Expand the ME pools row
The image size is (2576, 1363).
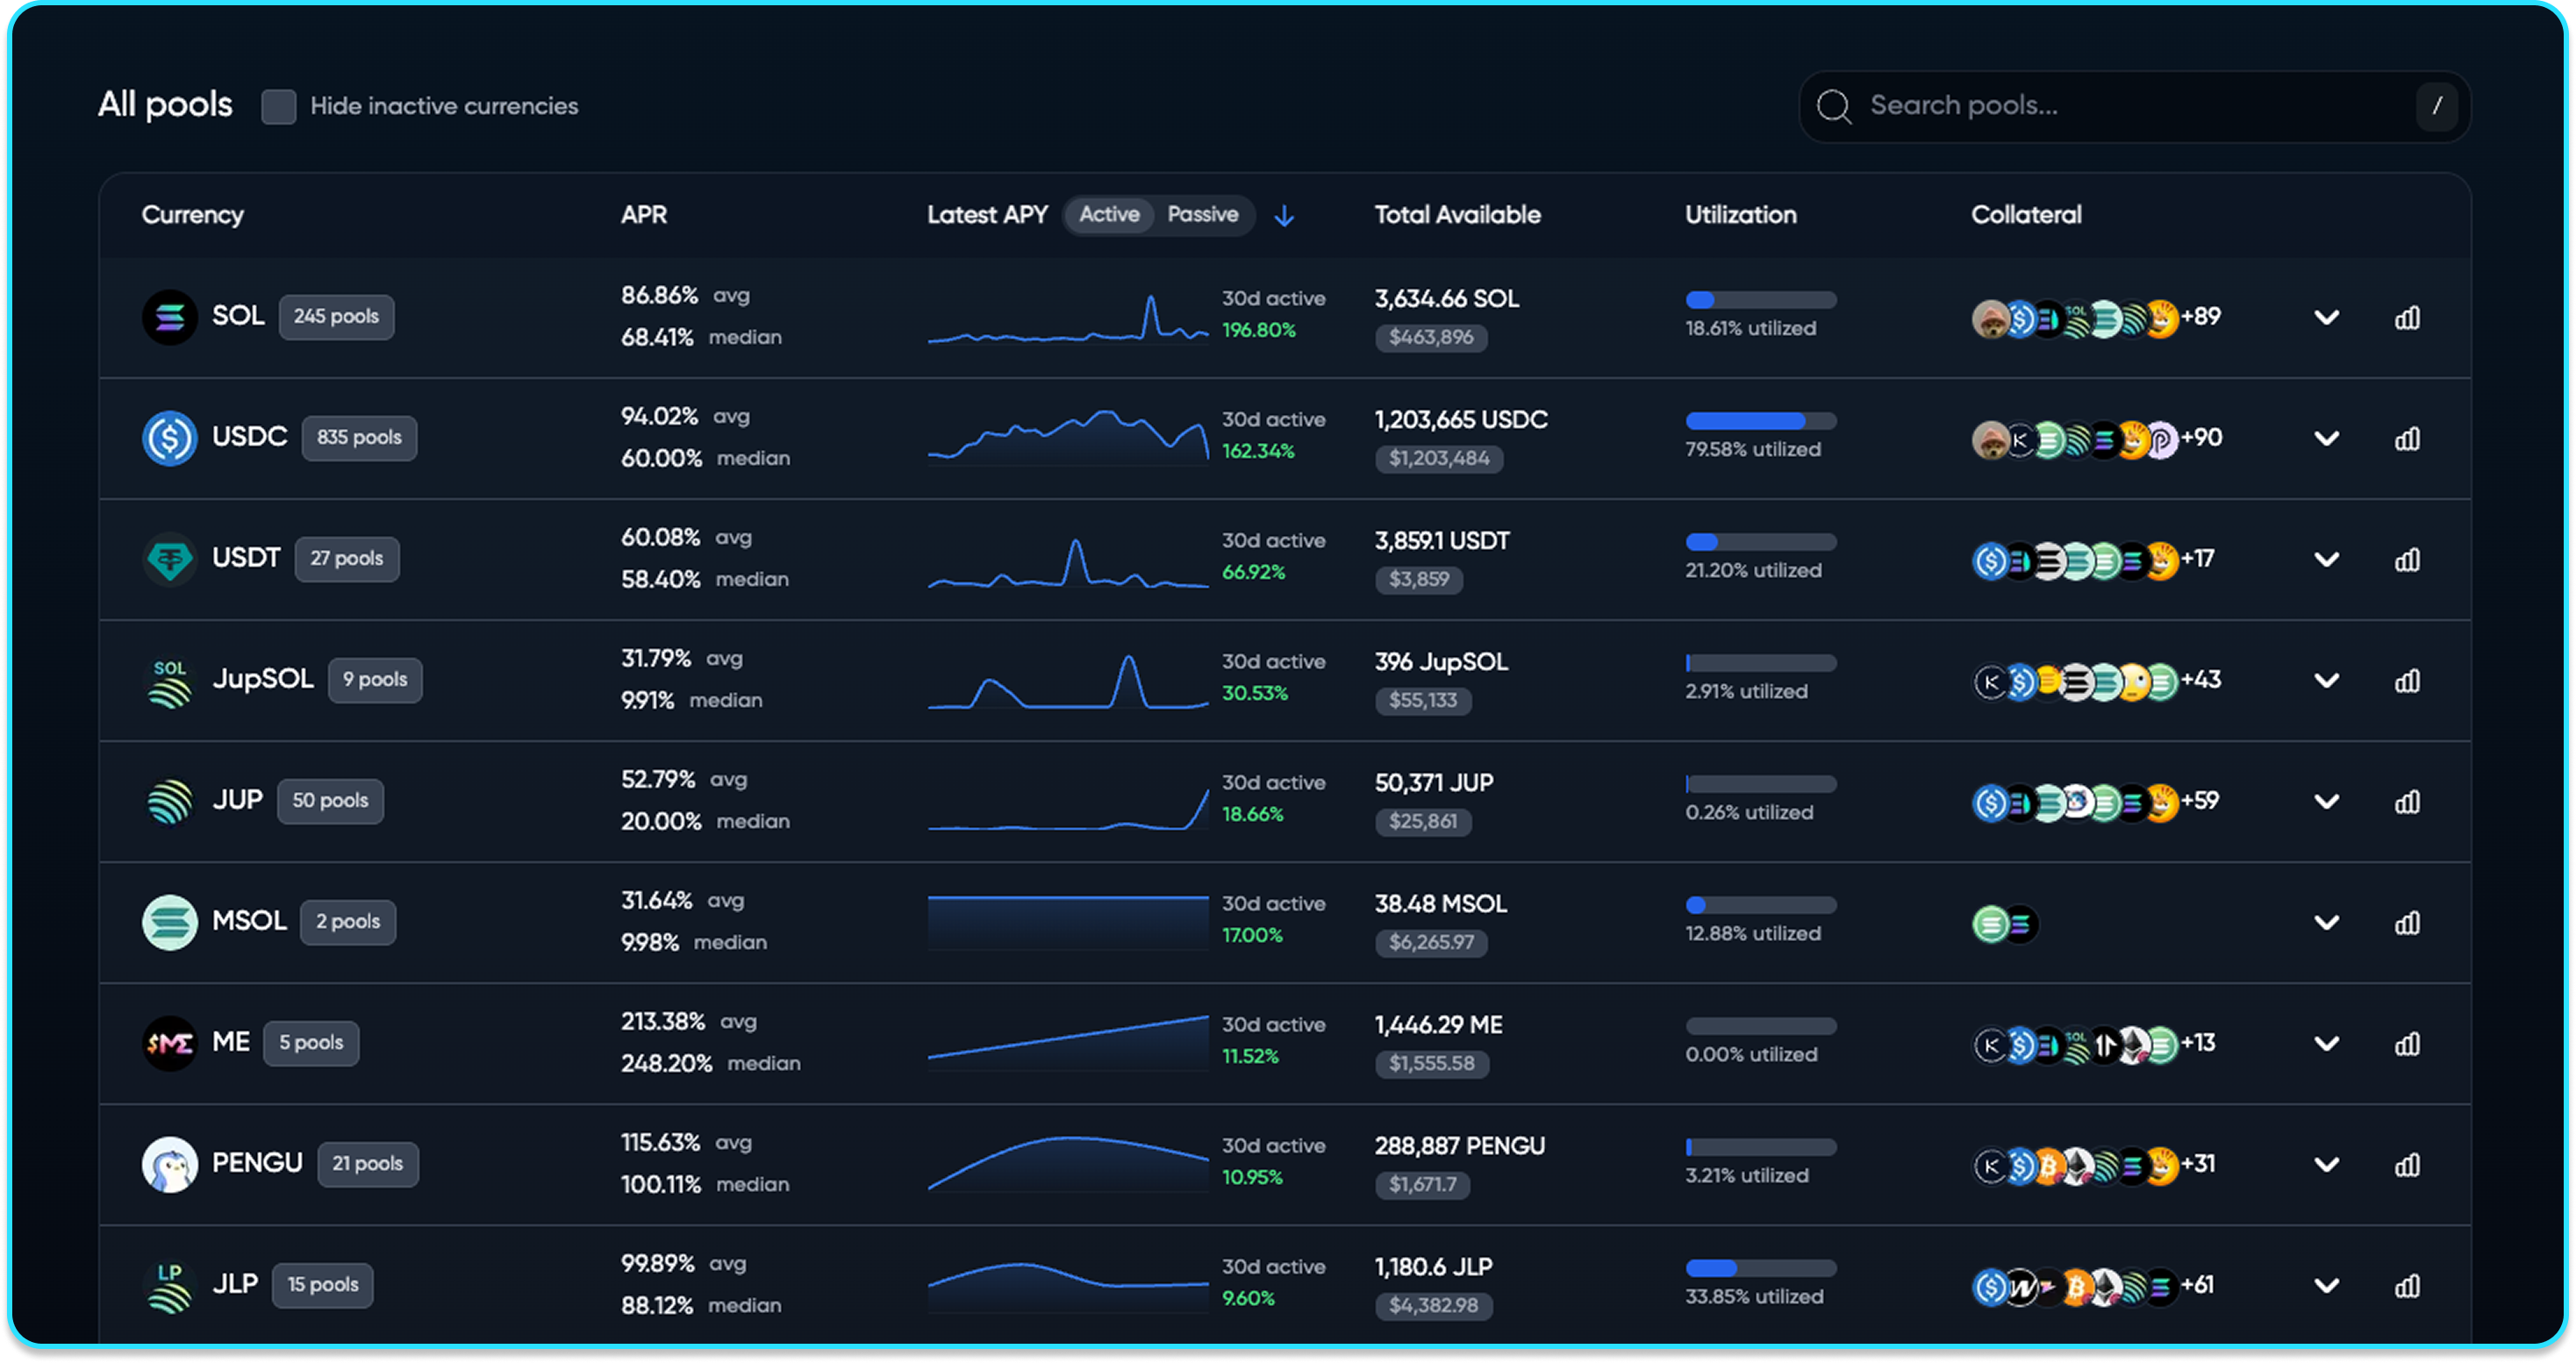pos(2326,1044)
